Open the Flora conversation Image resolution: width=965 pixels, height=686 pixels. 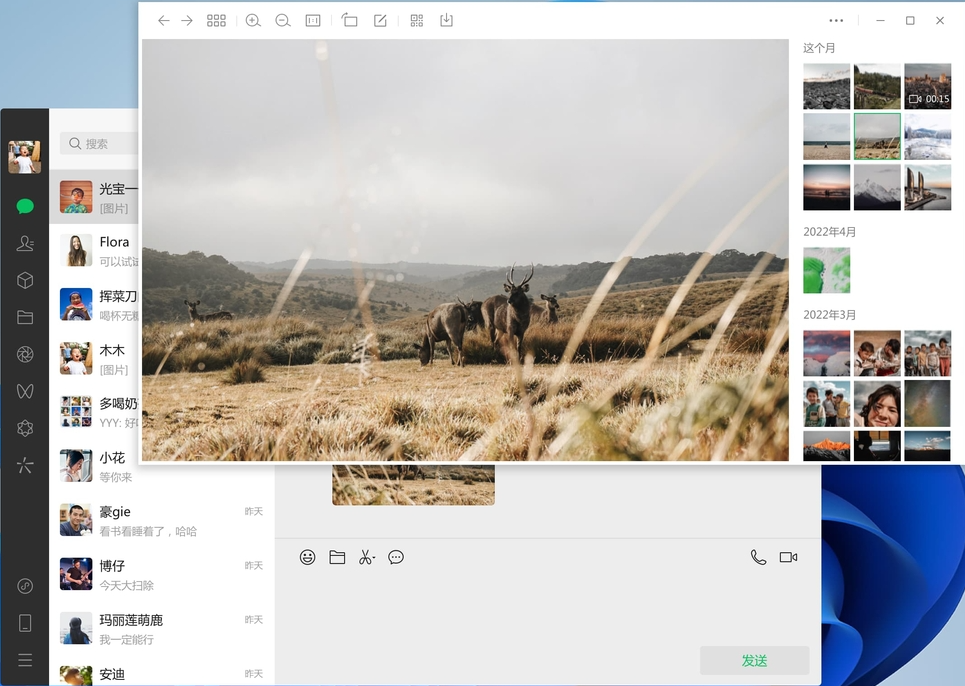pos(94,251)
